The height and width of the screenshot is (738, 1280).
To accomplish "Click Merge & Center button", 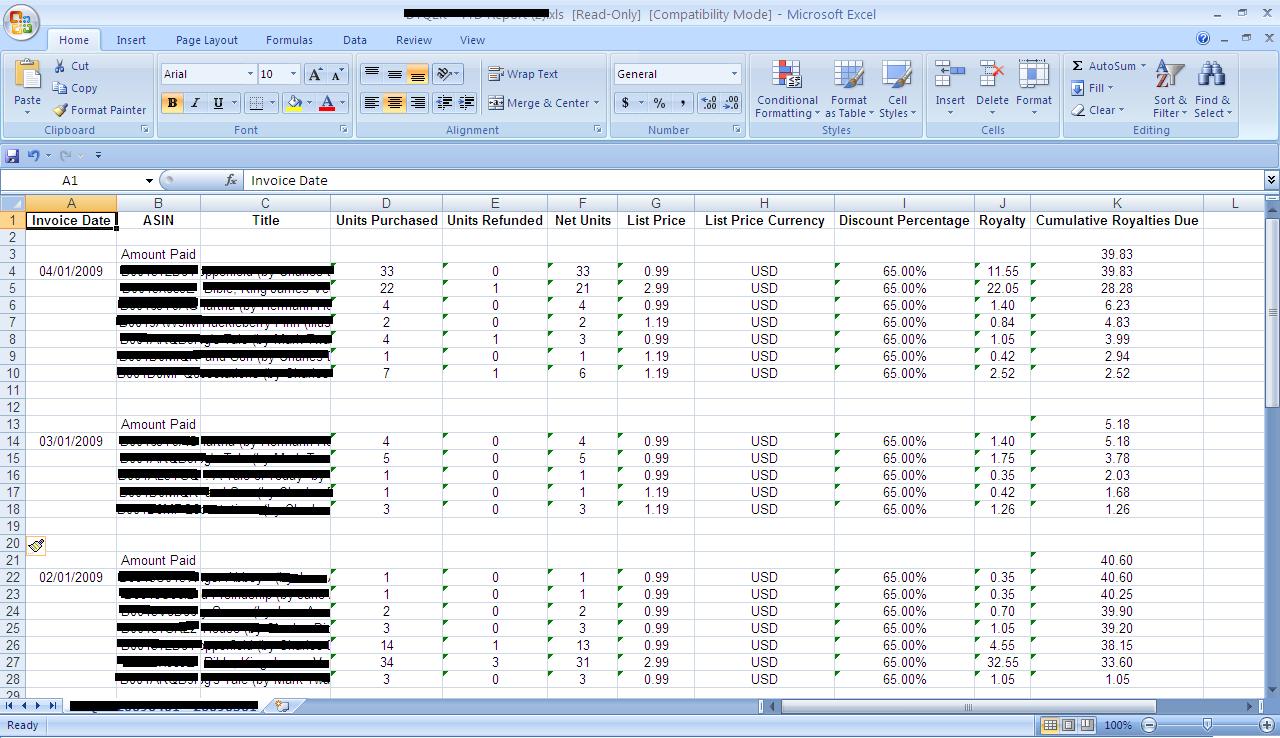I will coord(543,103).
